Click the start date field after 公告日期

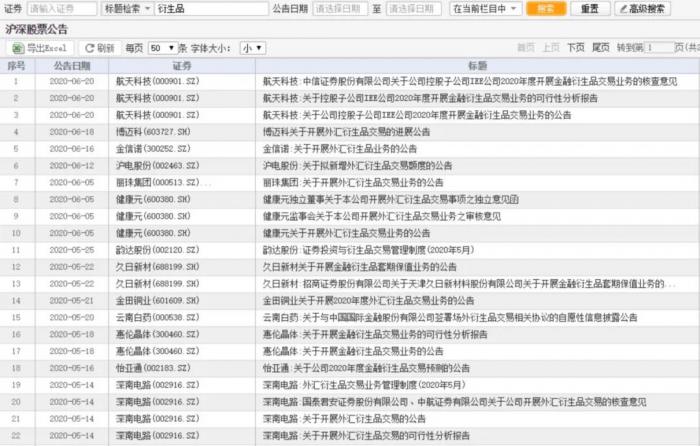(340, 8)
